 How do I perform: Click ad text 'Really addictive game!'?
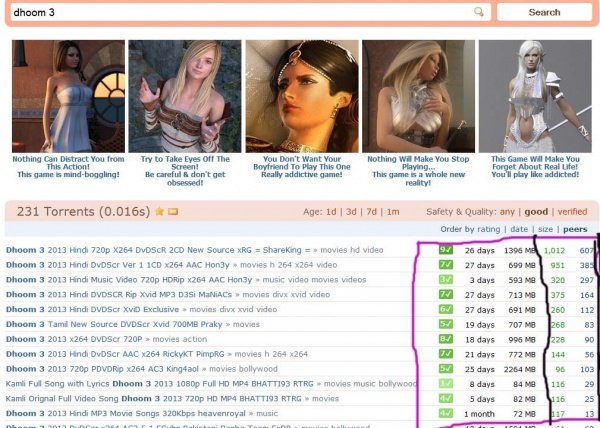302,175
